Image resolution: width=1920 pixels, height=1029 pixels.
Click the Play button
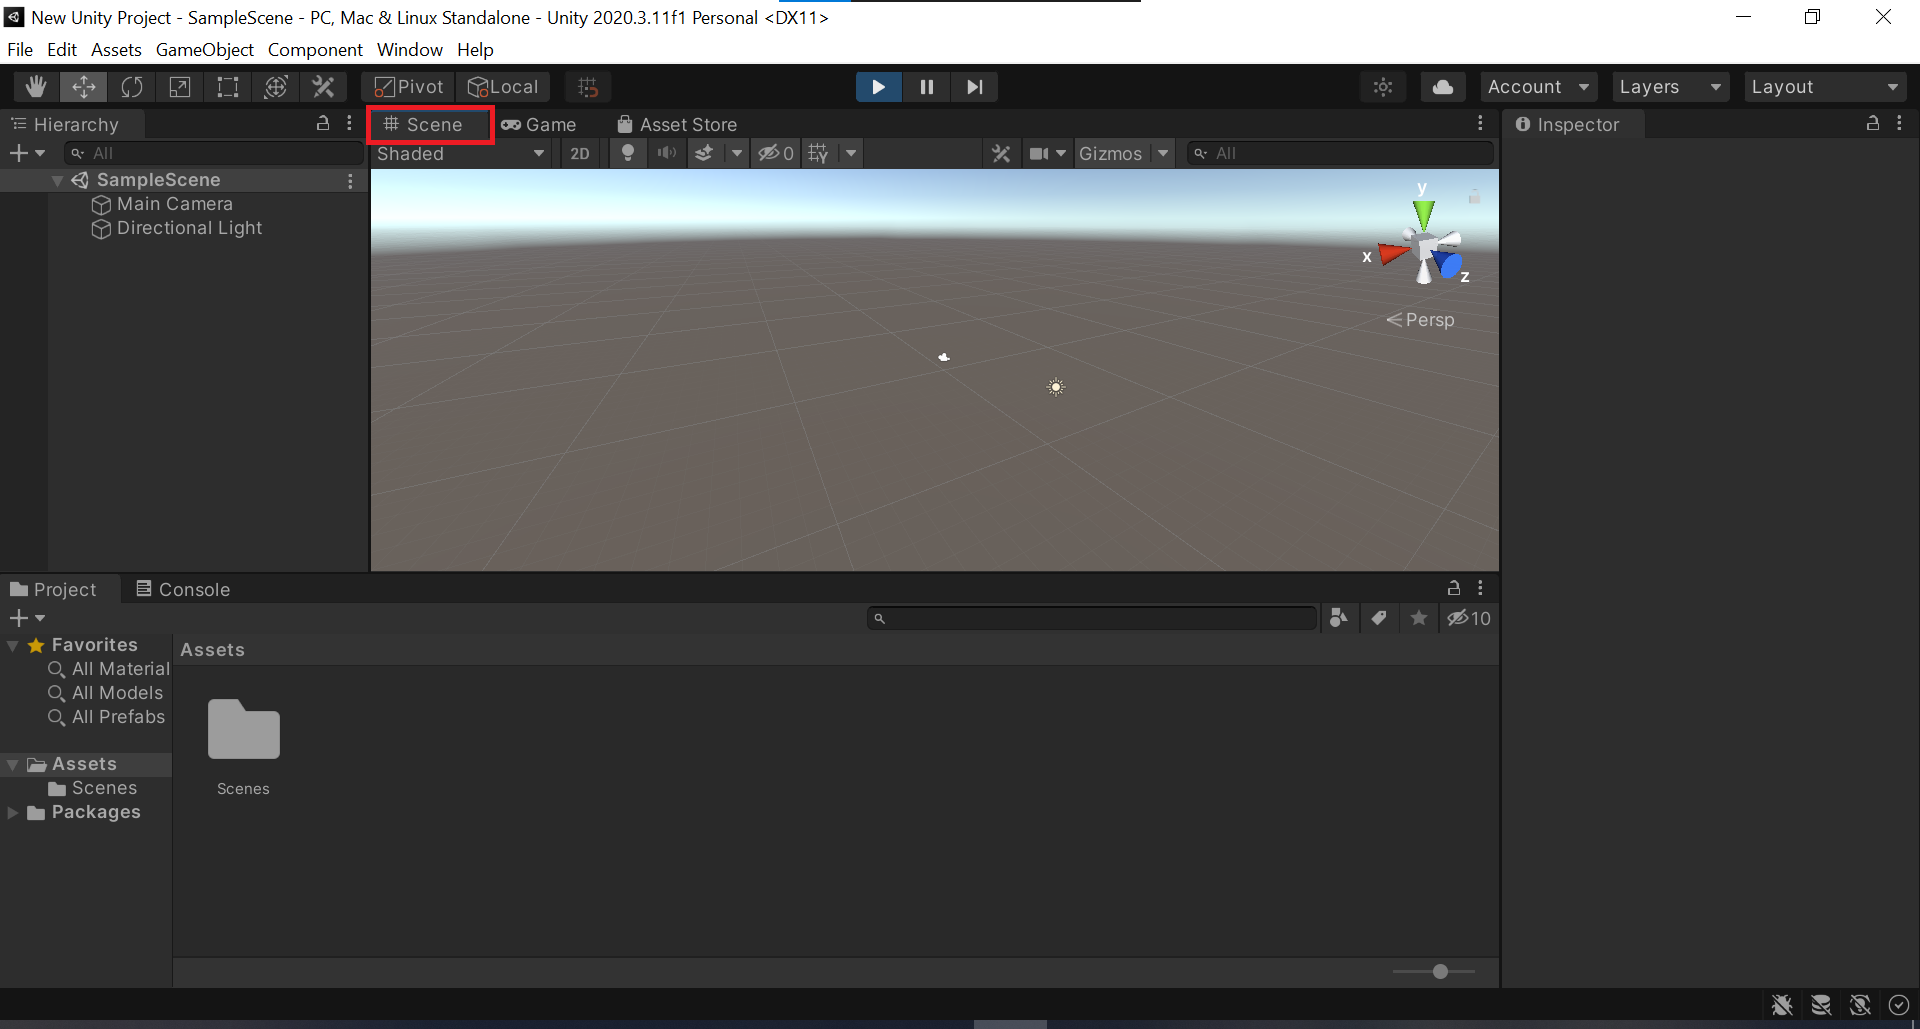click(x=879, y=87)
